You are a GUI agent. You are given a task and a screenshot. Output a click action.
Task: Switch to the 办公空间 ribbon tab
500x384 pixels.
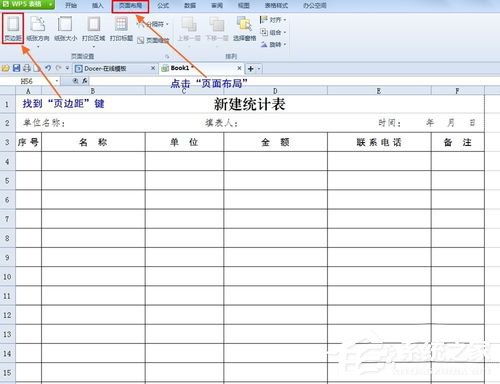coord(315,5)
